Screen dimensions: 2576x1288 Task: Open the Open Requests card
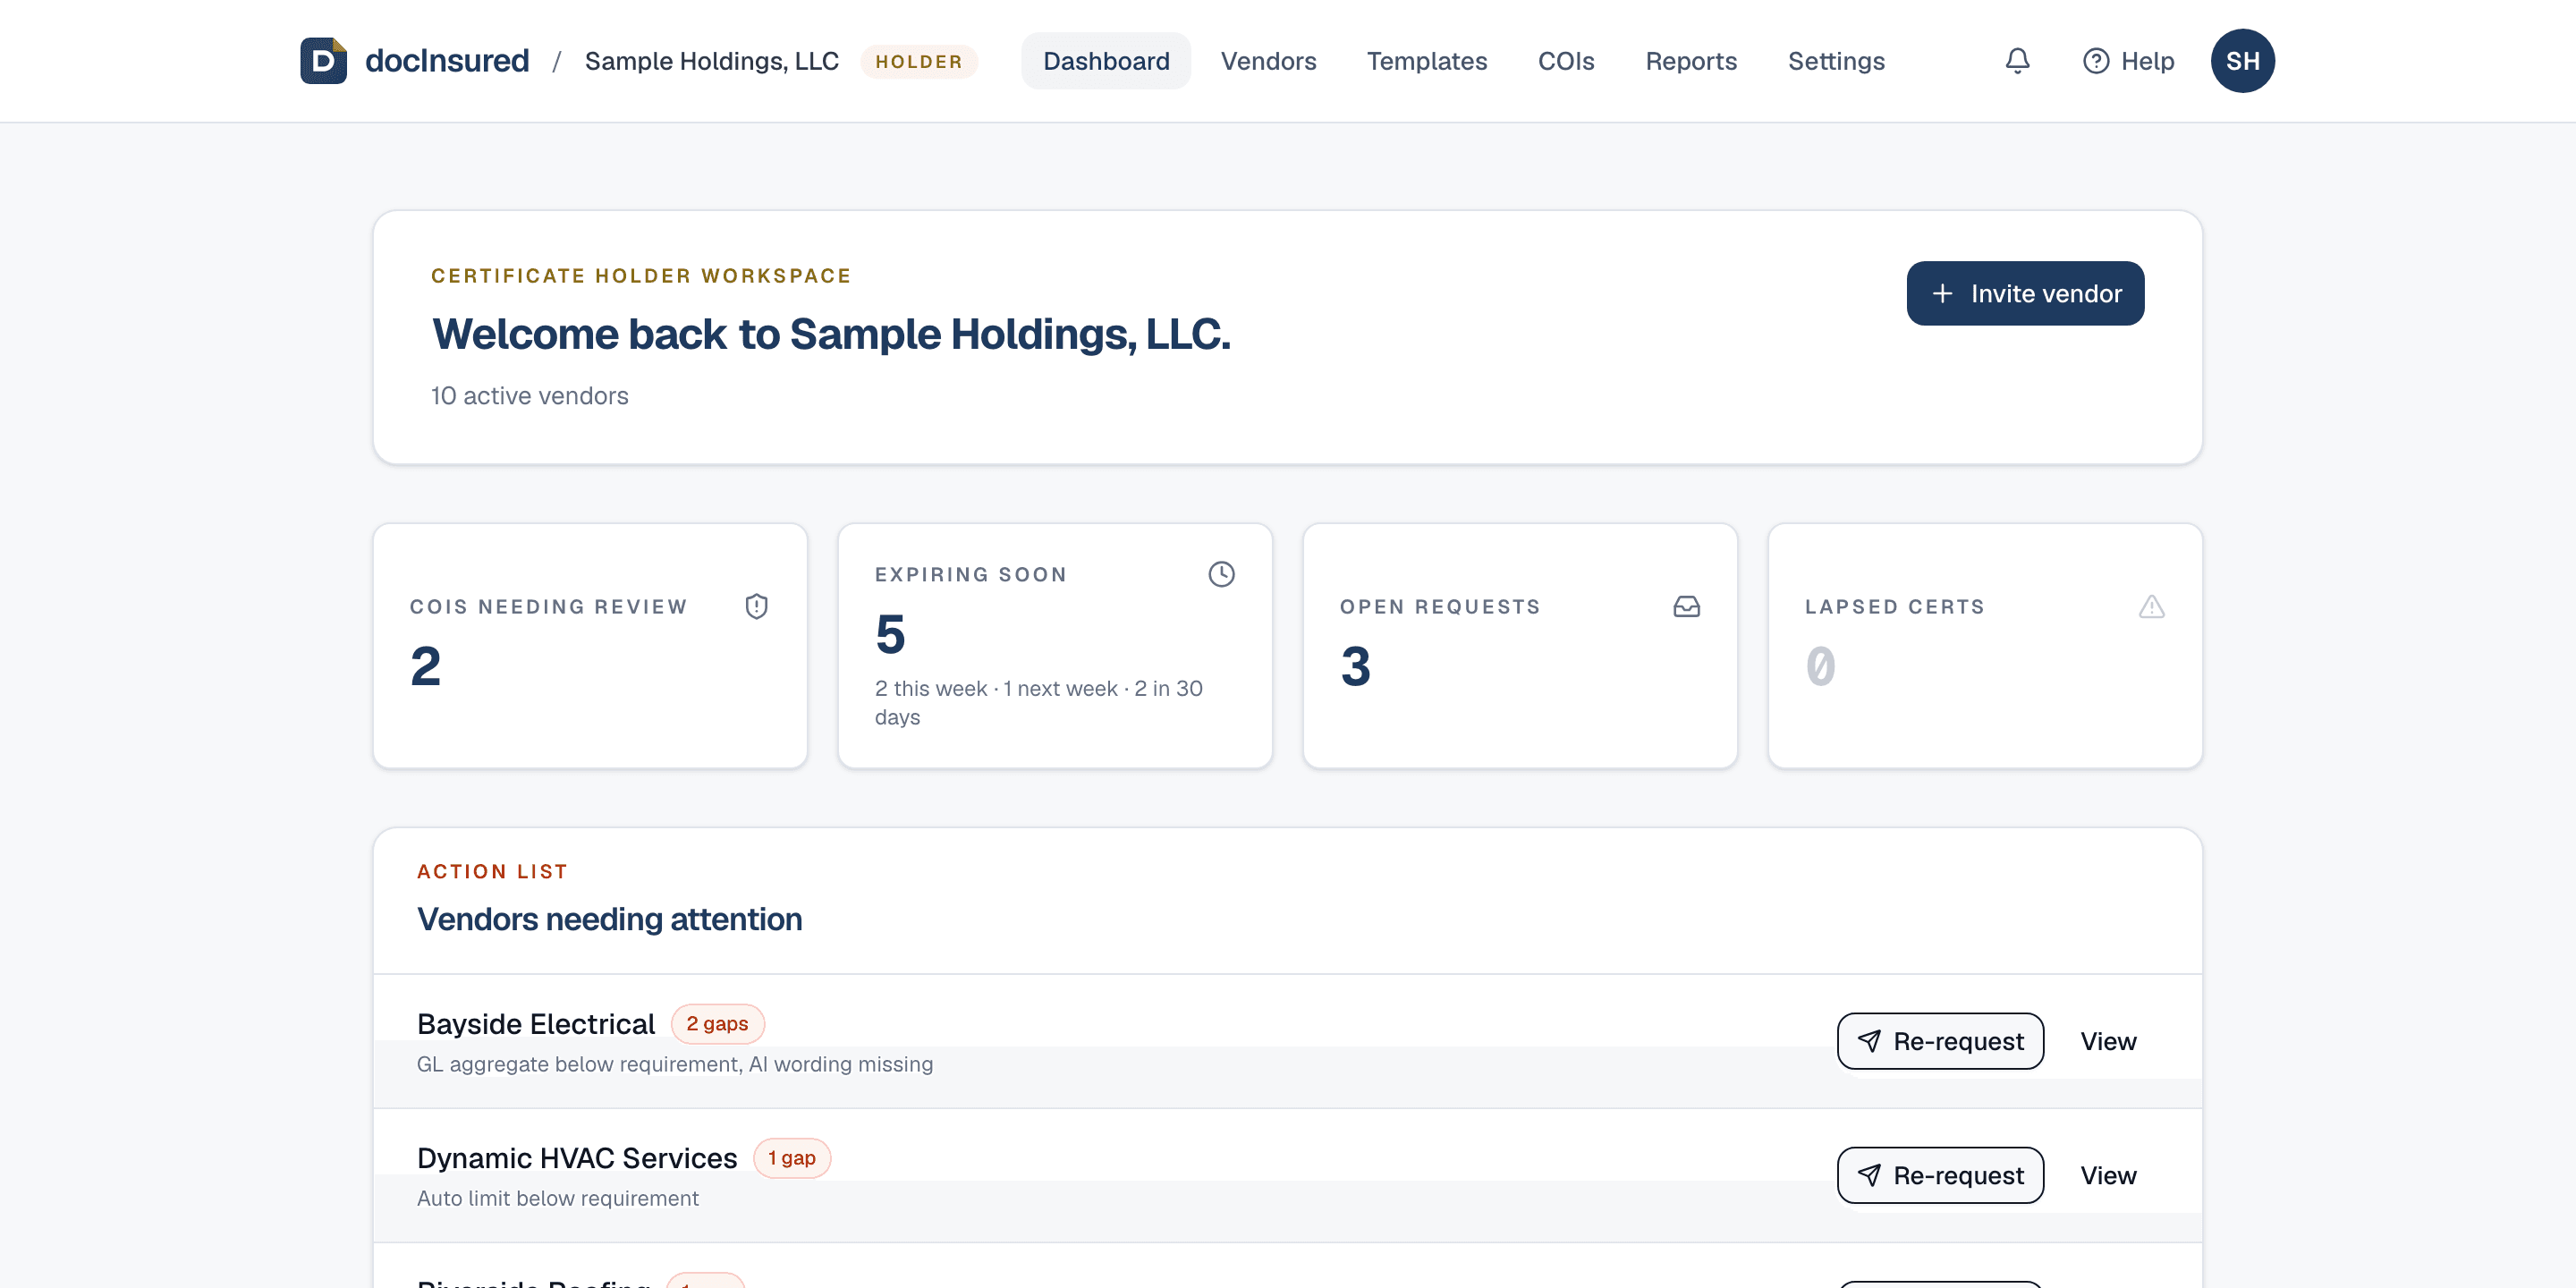click(1520, 646)
